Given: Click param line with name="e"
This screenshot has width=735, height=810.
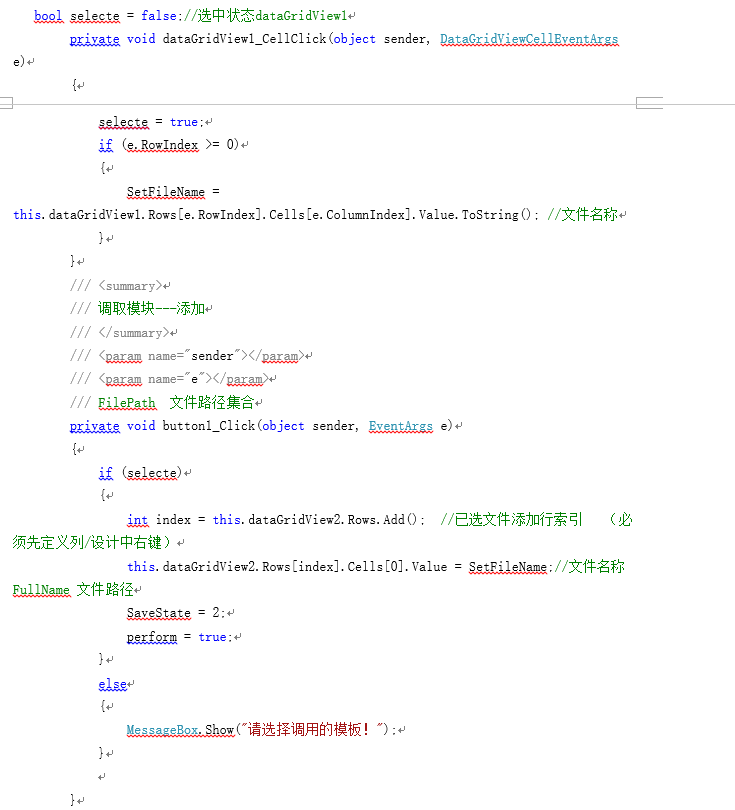Looking at the screenshot, I should click(x=169, y=379).
